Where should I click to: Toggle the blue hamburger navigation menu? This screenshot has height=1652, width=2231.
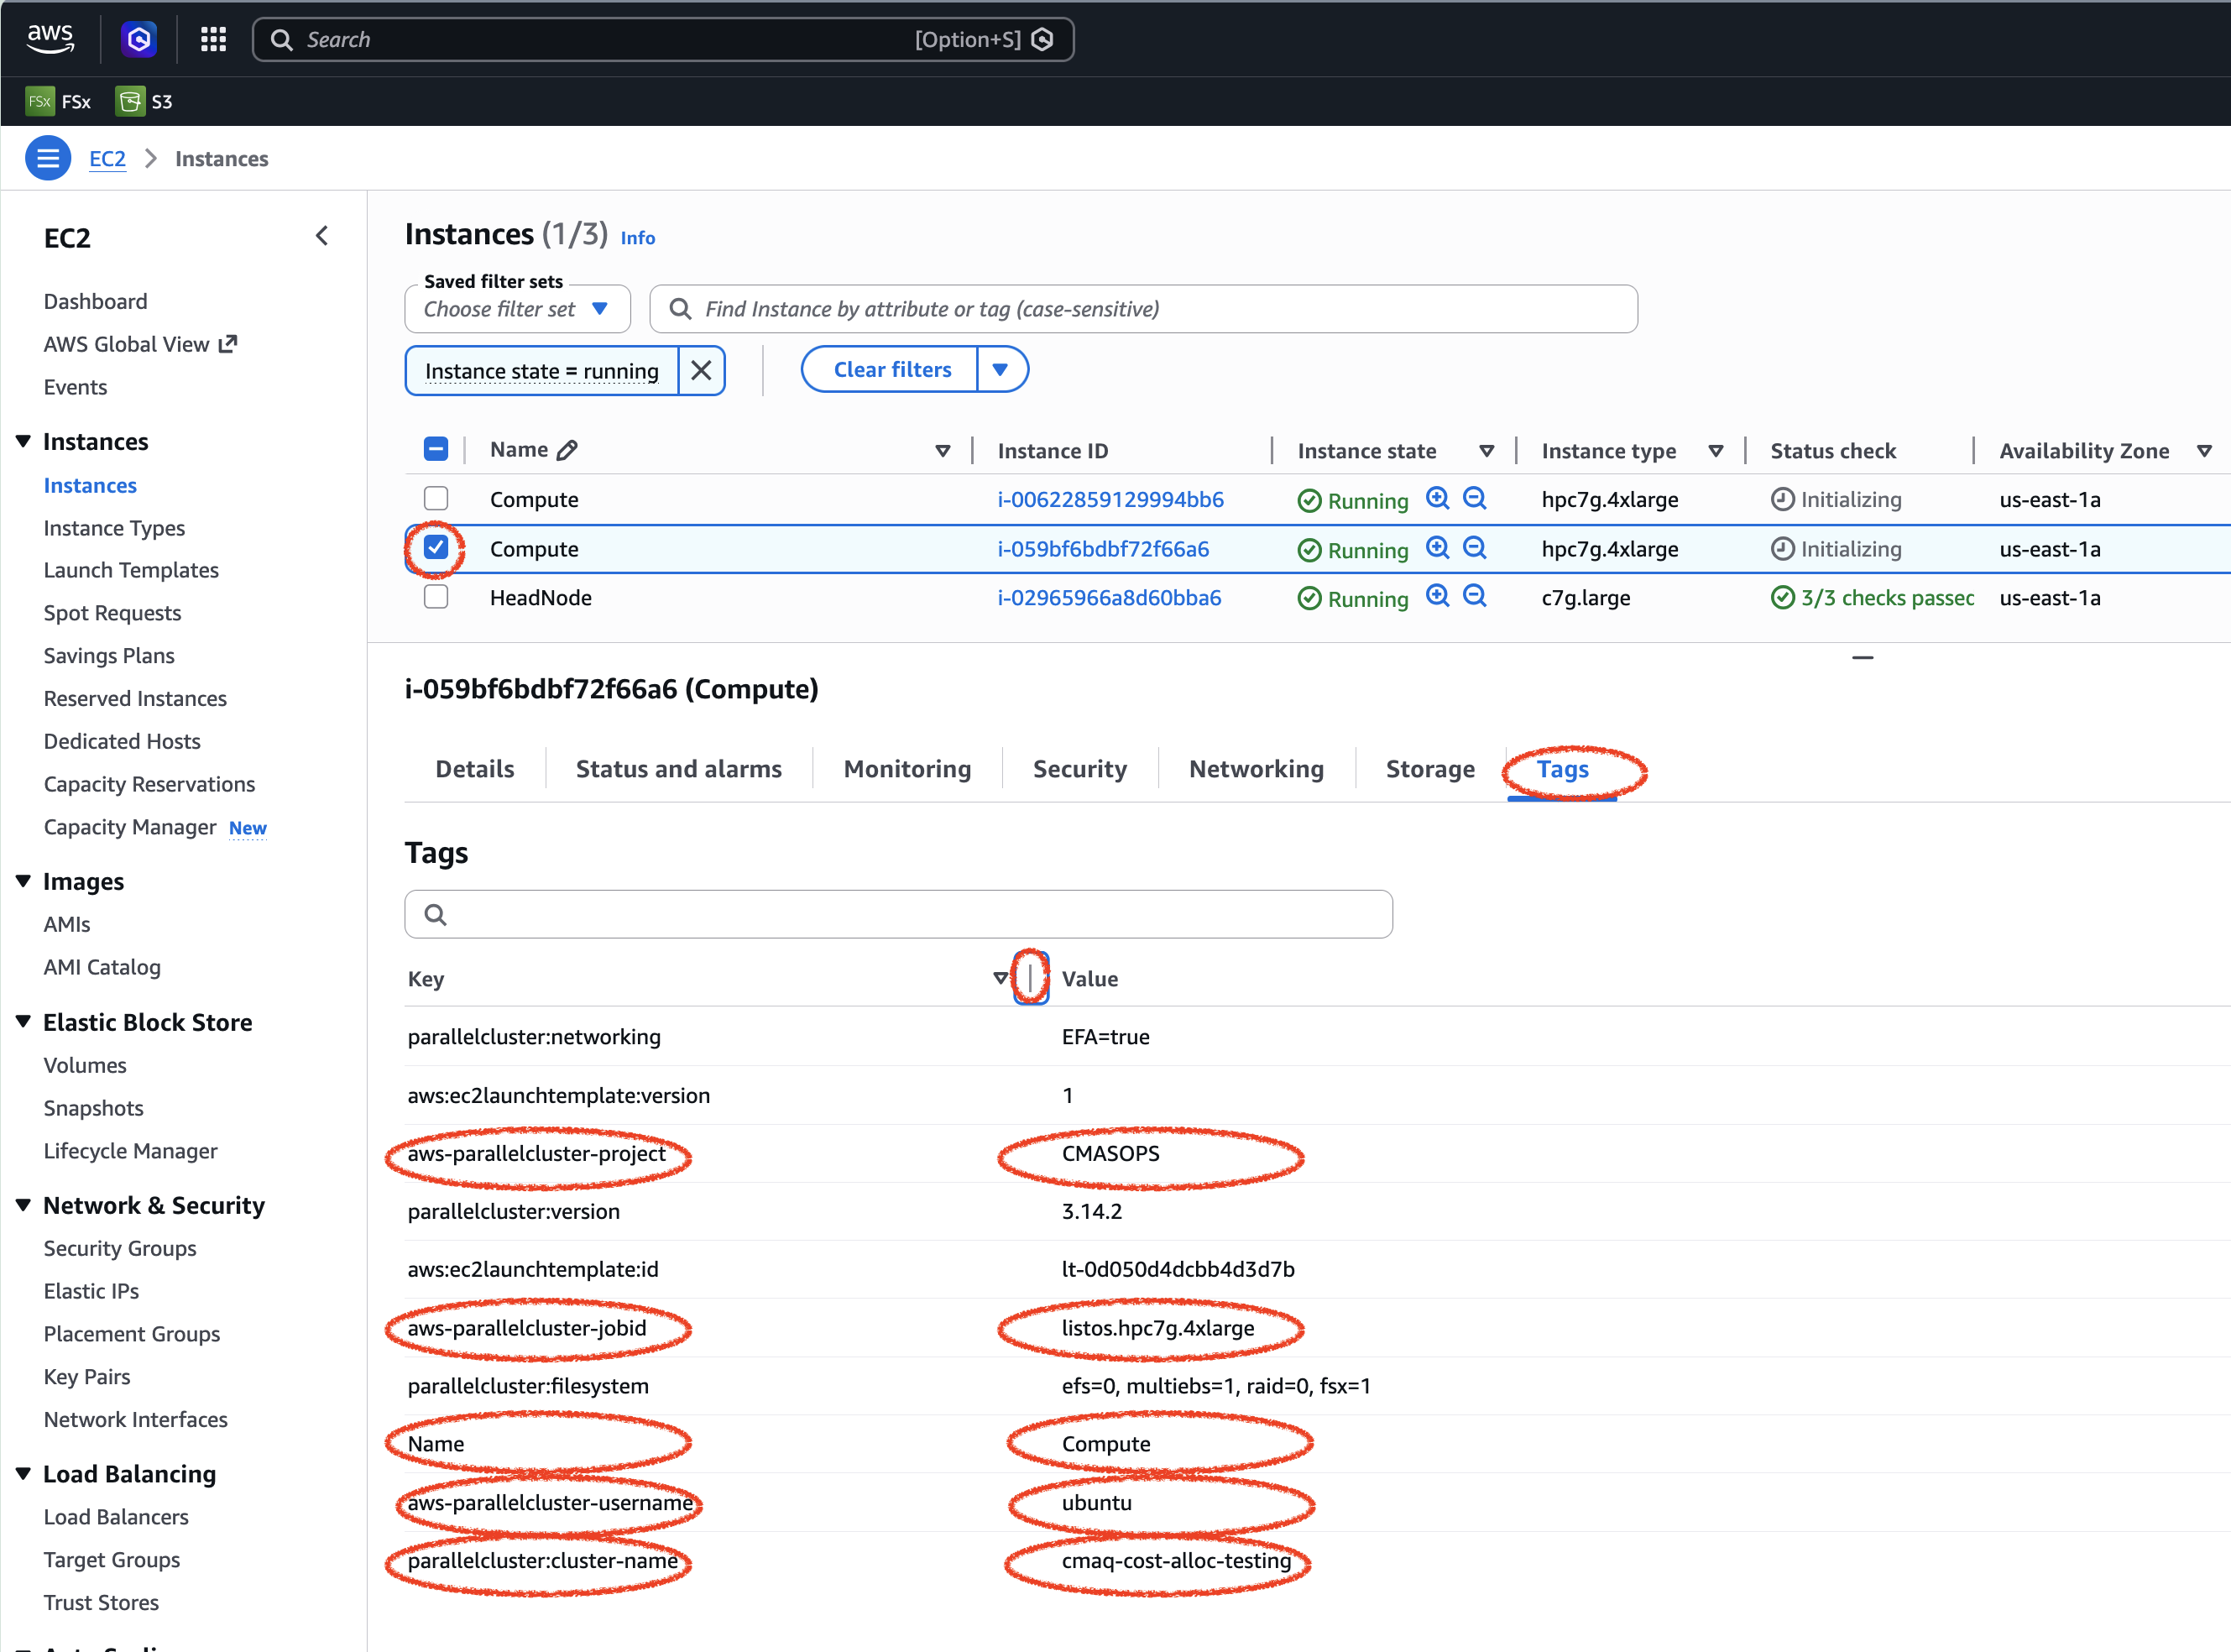tap(48, 159)
